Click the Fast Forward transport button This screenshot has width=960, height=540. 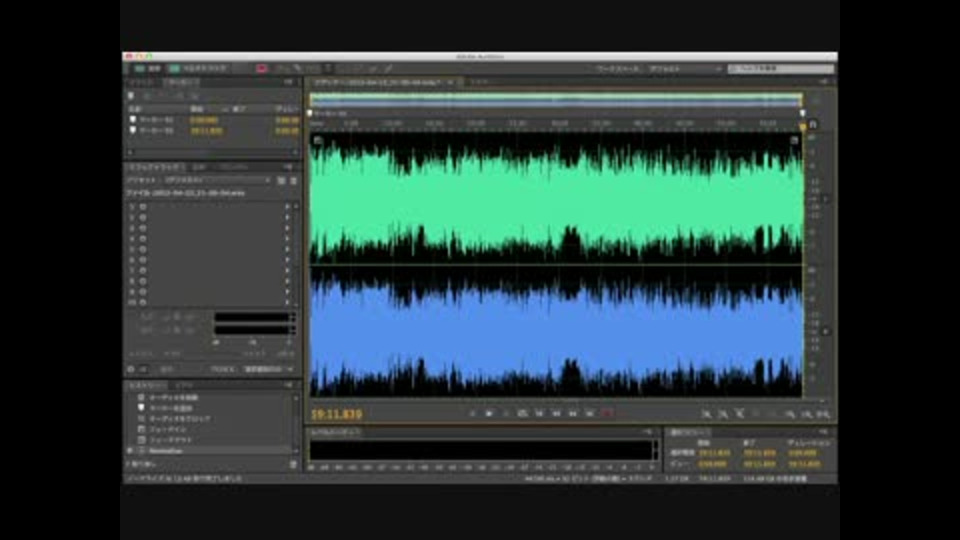[572, 414]
